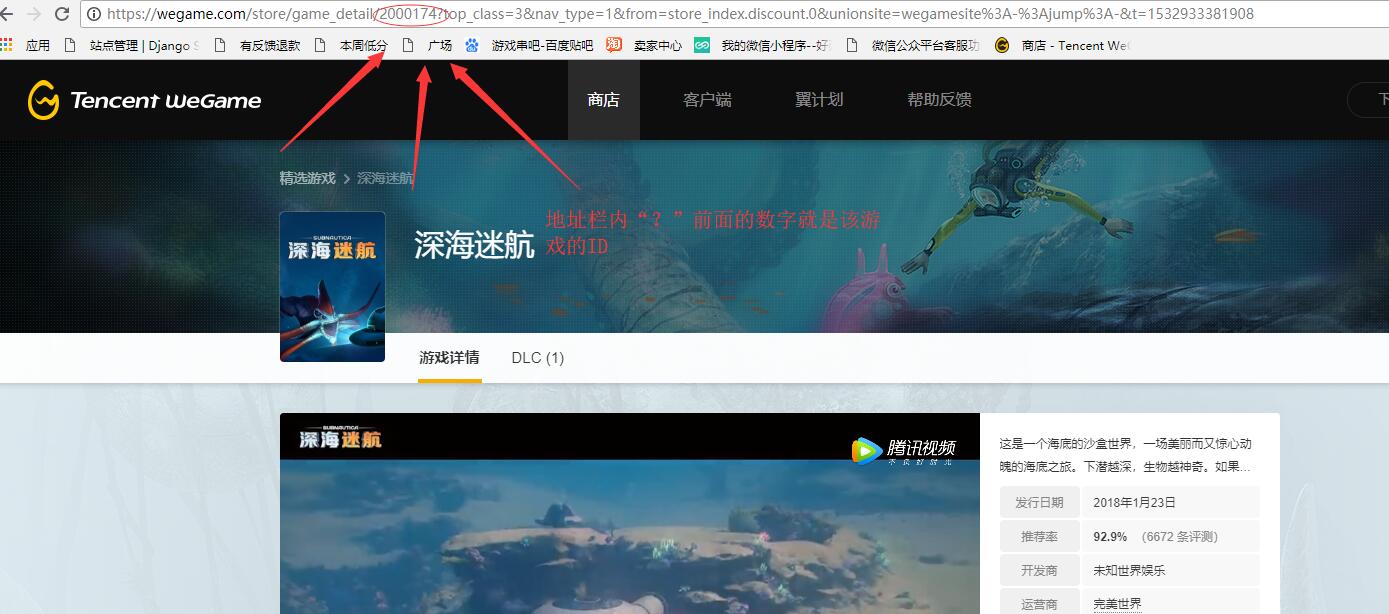This screenshot has width=1389, height=614.
Task: Click the (6672 条评测) review count
Action: 1180,537
